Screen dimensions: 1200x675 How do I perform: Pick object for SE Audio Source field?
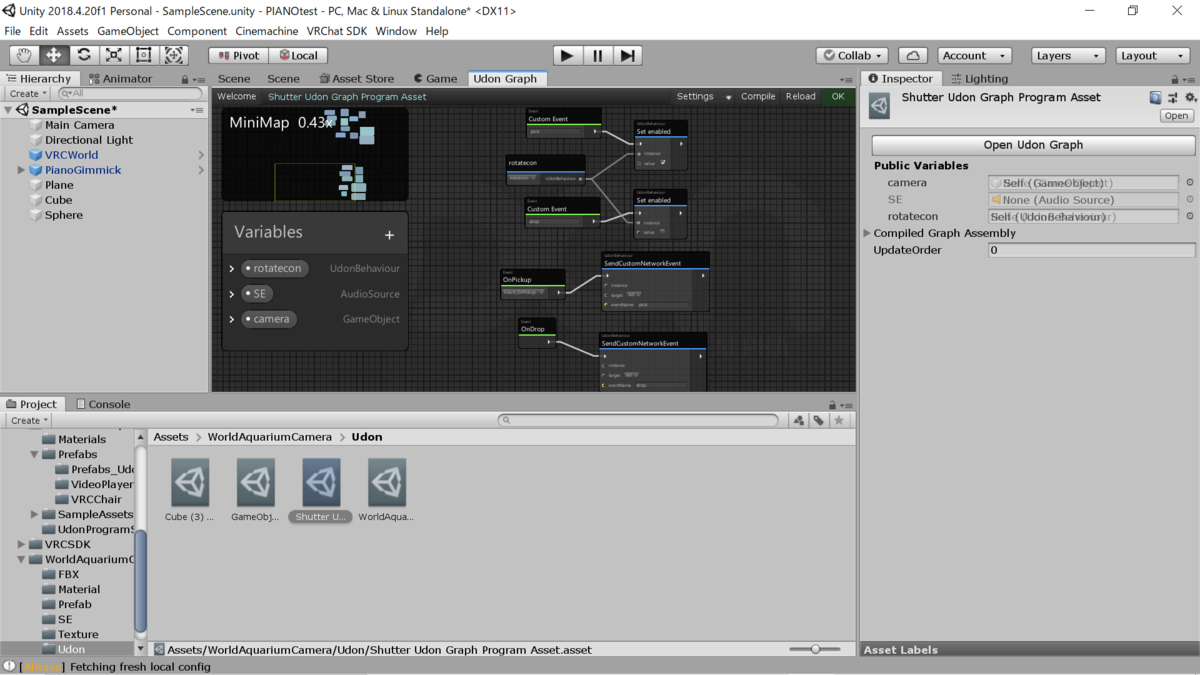[1190, 200]
